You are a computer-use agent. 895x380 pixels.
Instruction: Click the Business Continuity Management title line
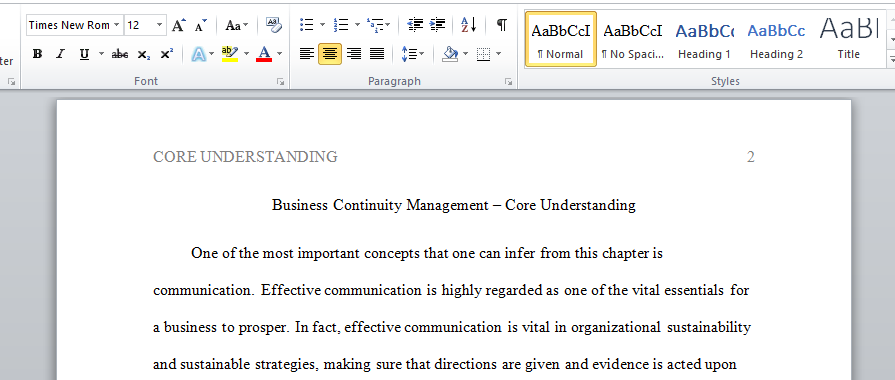tap(454, 205)
